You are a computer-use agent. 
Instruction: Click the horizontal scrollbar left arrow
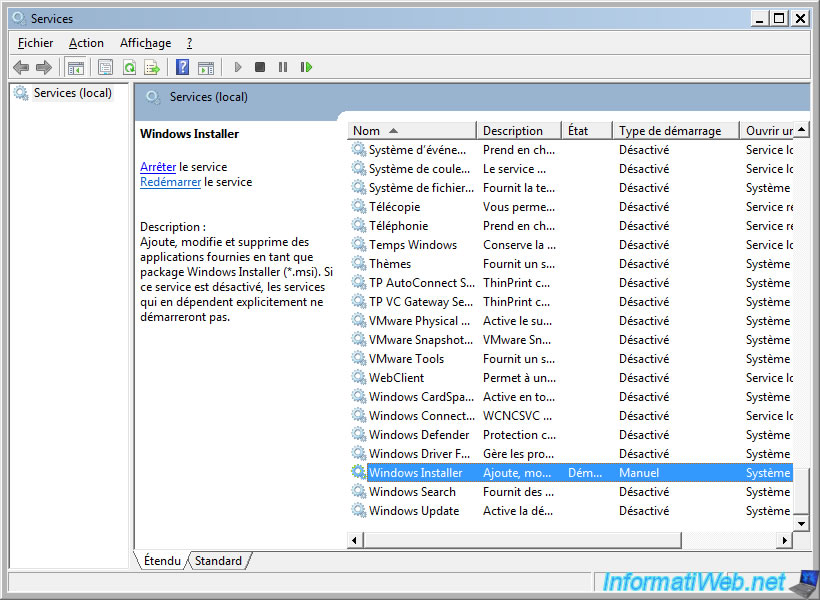point(355,540)
